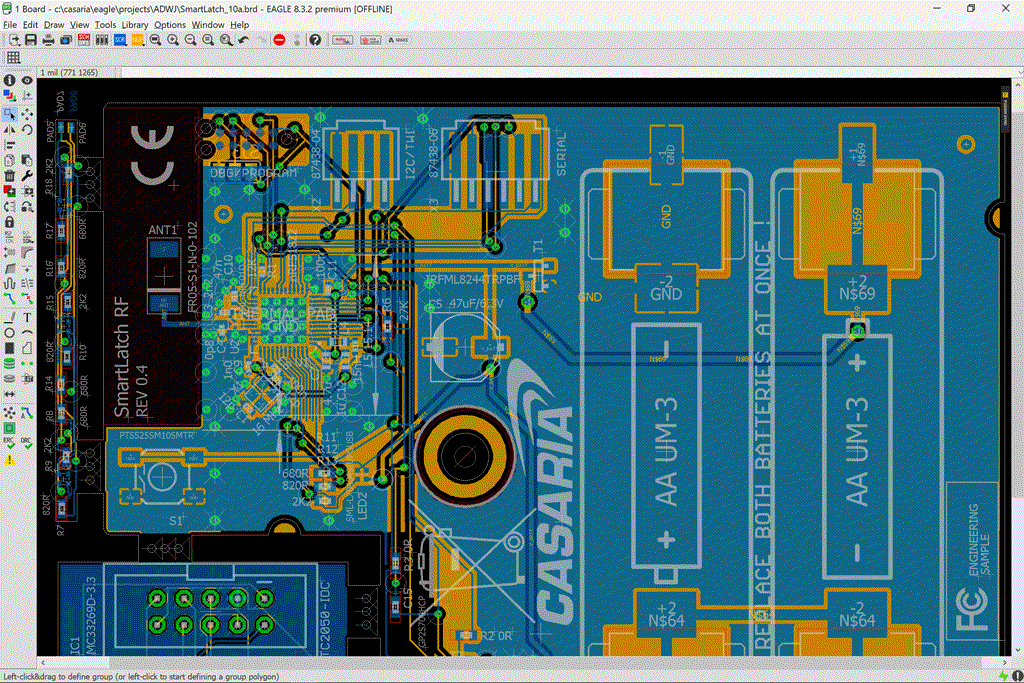The image size is (1024, 683).
Task: Click the Zoom to fit icon
Action: 155,40
